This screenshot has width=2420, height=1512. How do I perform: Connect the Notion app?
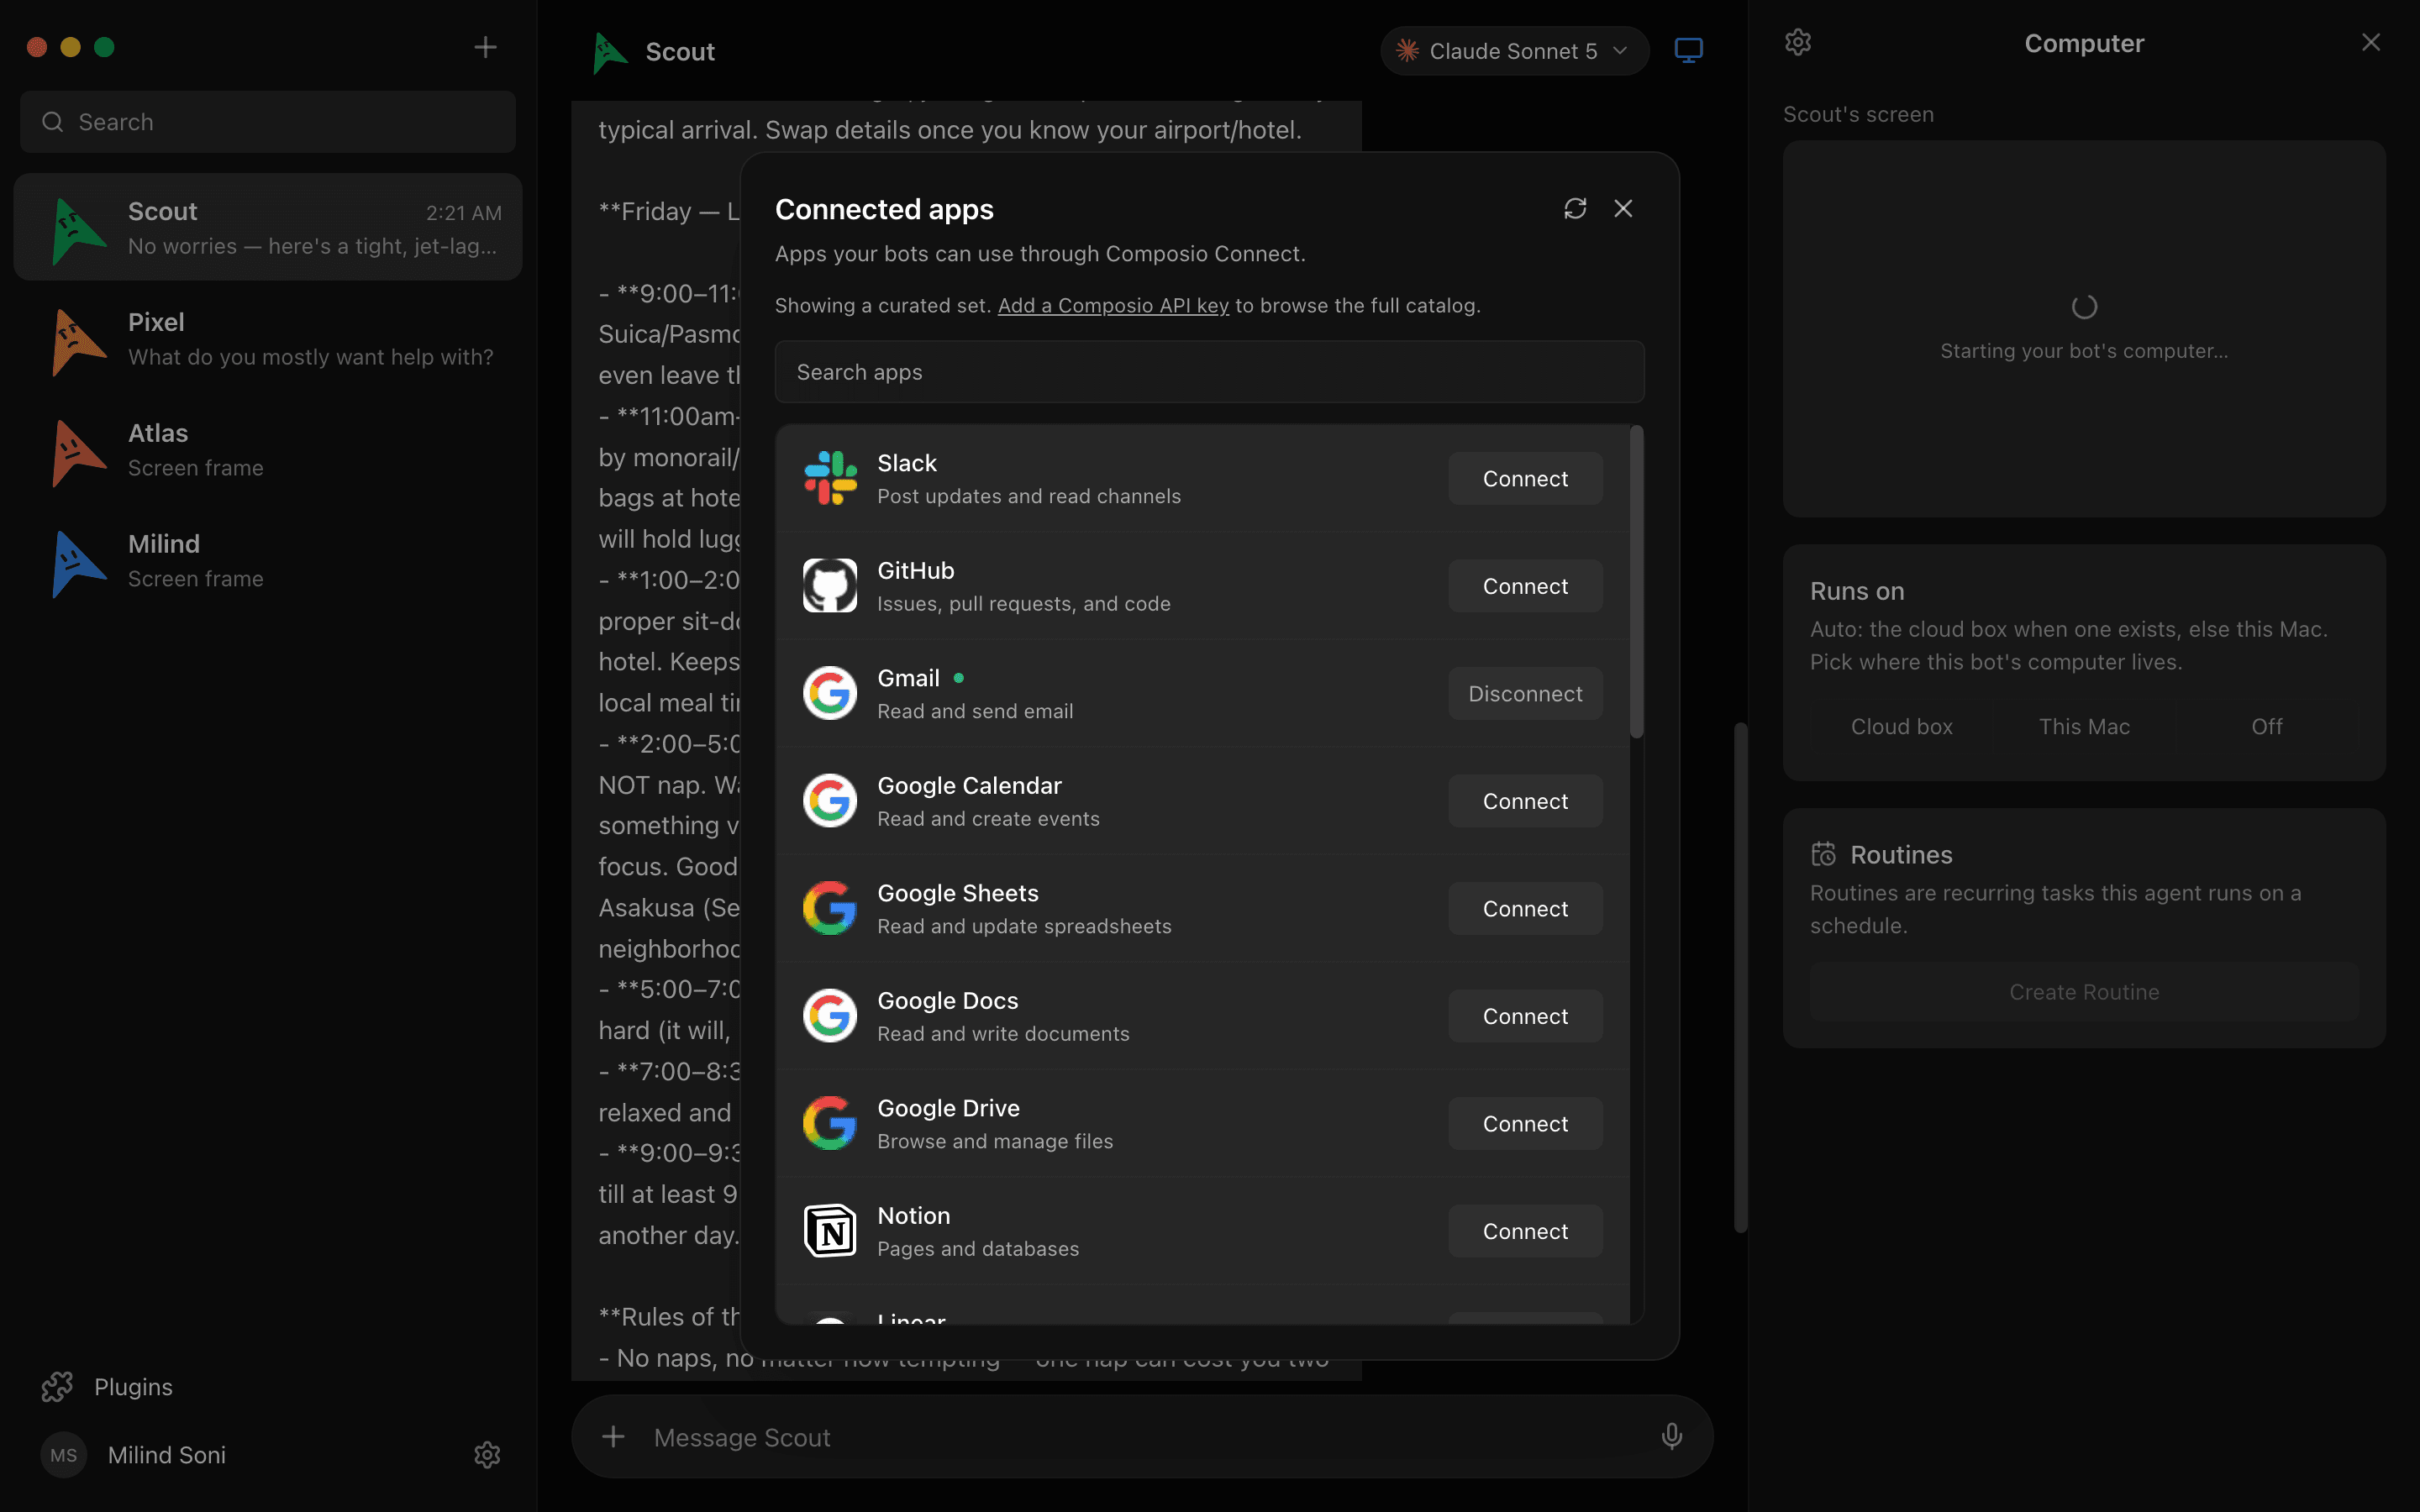coord(1525,1231)
